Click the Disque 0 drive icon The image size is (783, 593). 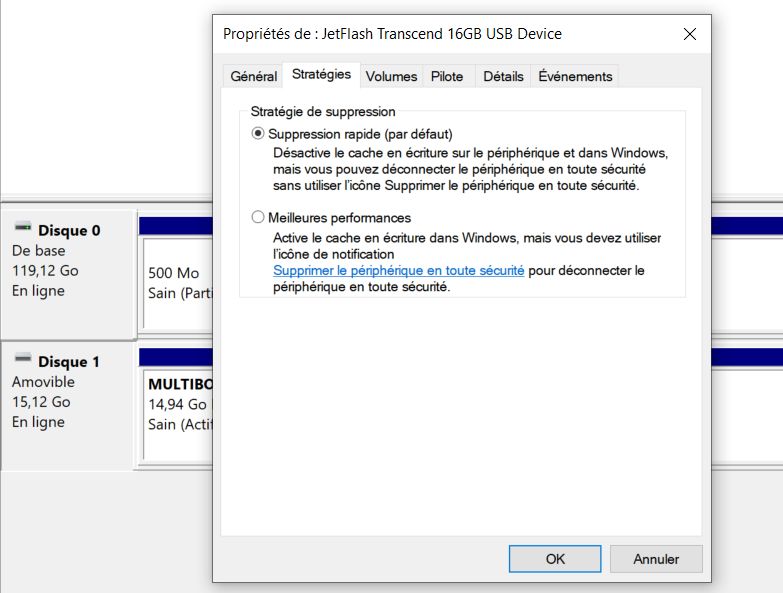(22, 228)
